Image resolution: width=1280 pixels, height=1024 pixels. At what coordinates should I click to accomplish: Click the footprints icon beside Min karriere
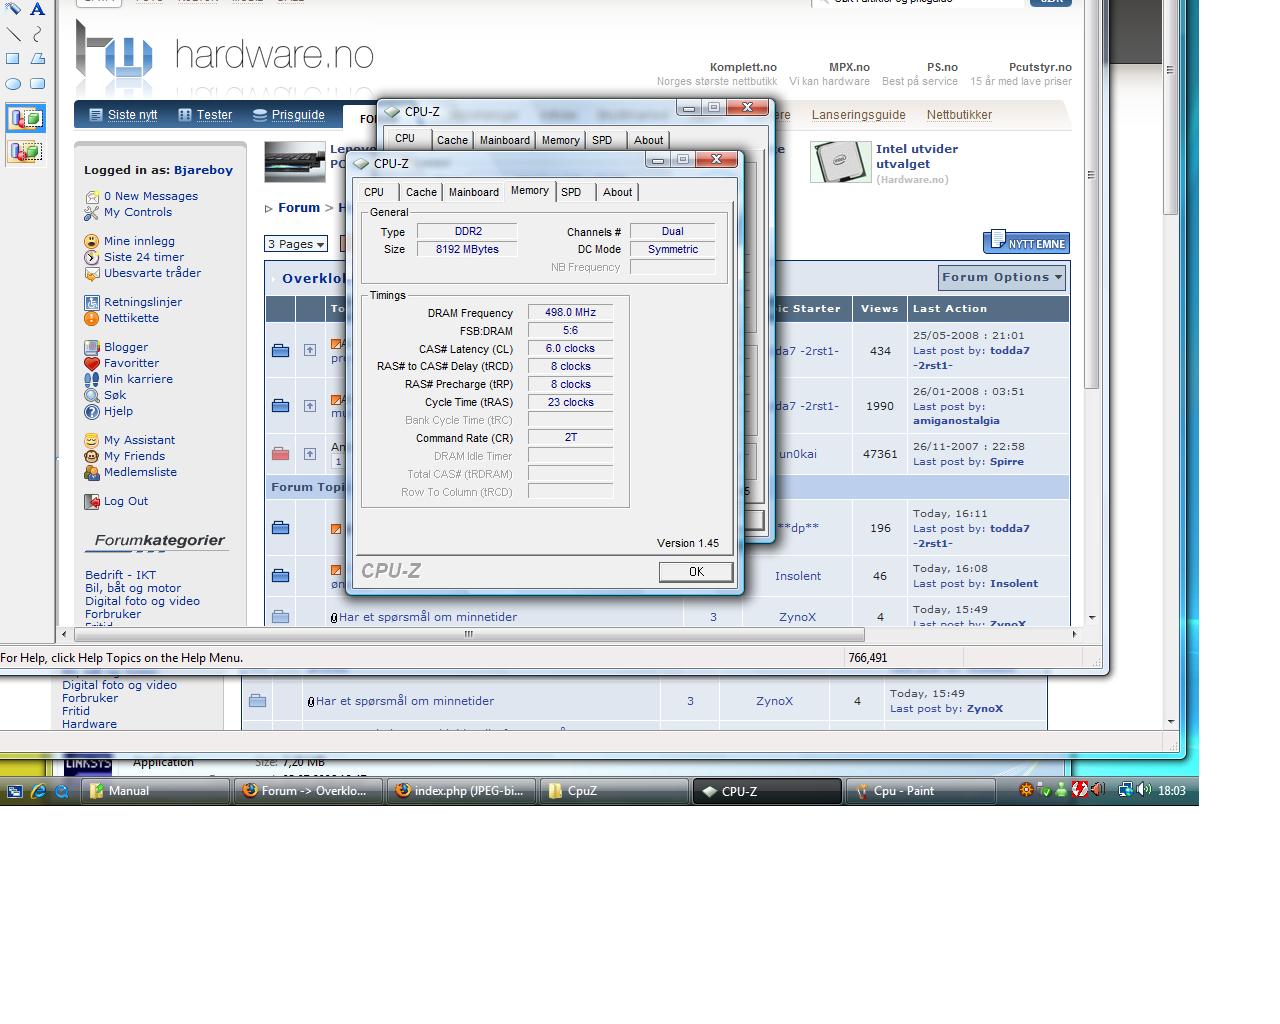[92, 380]
